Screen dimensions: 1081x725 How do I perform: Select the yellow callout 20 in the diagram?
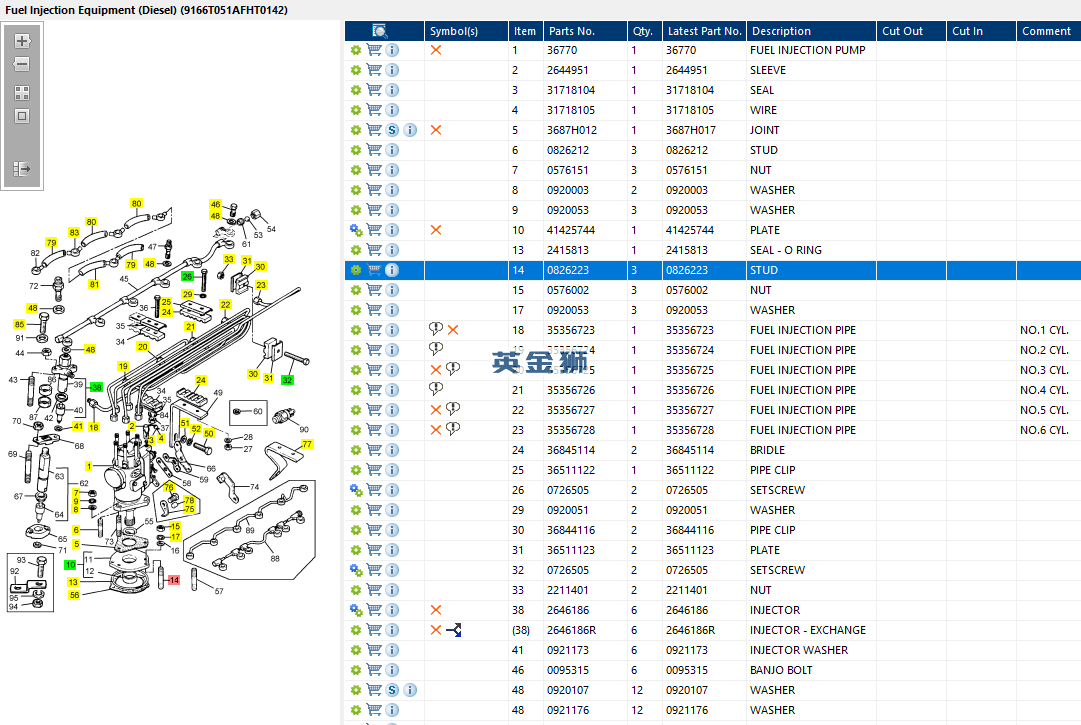[142, 347]
